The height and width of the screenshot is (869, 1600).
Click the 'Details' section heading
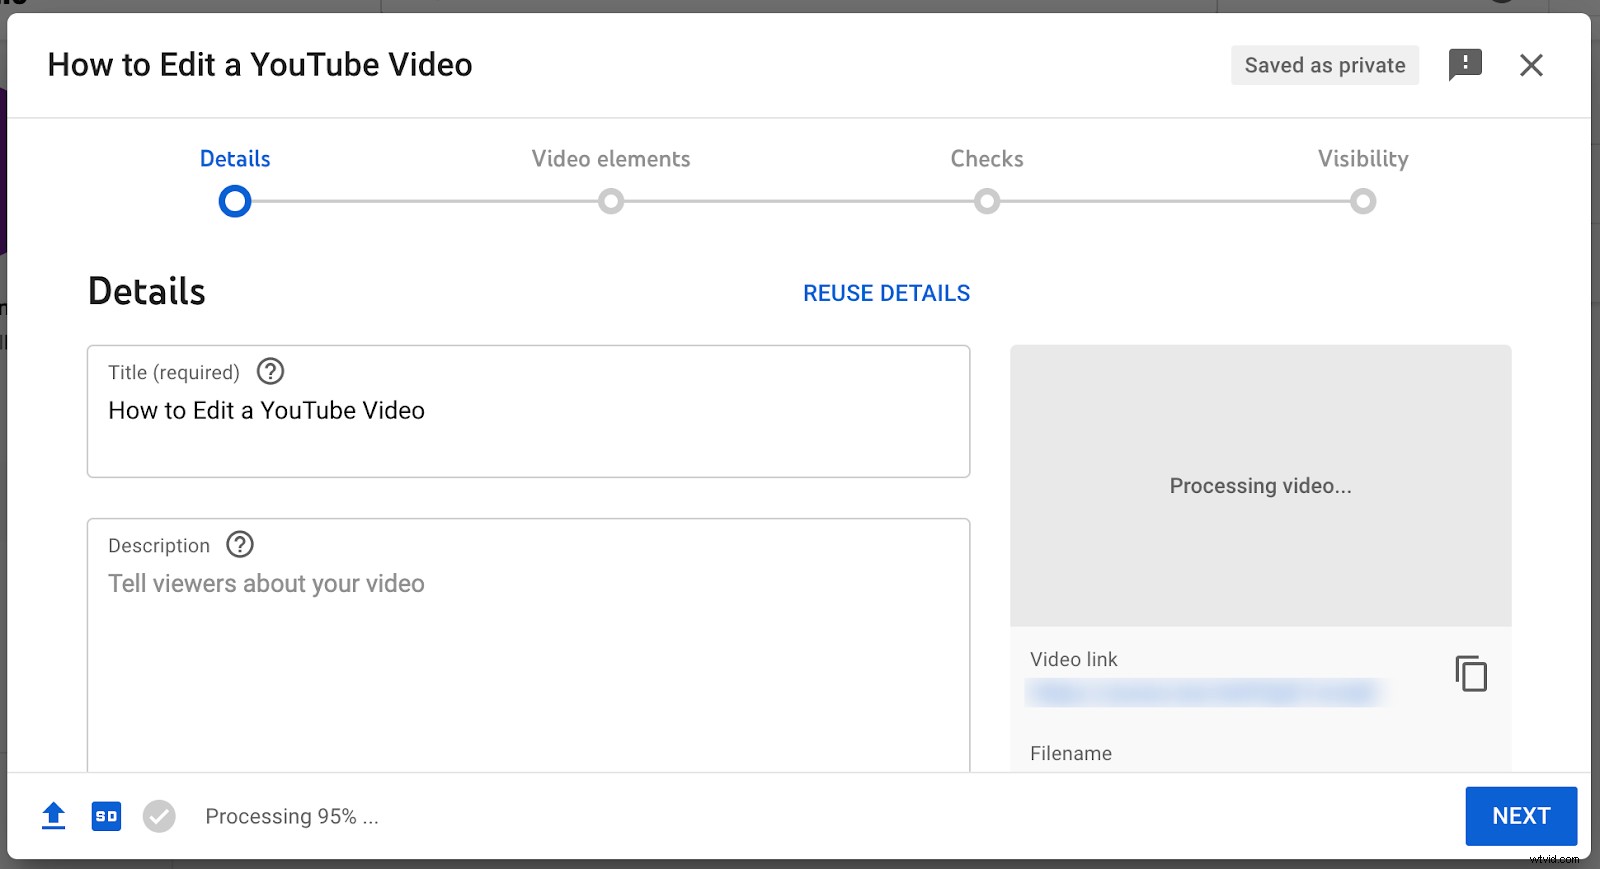point(147,291)
